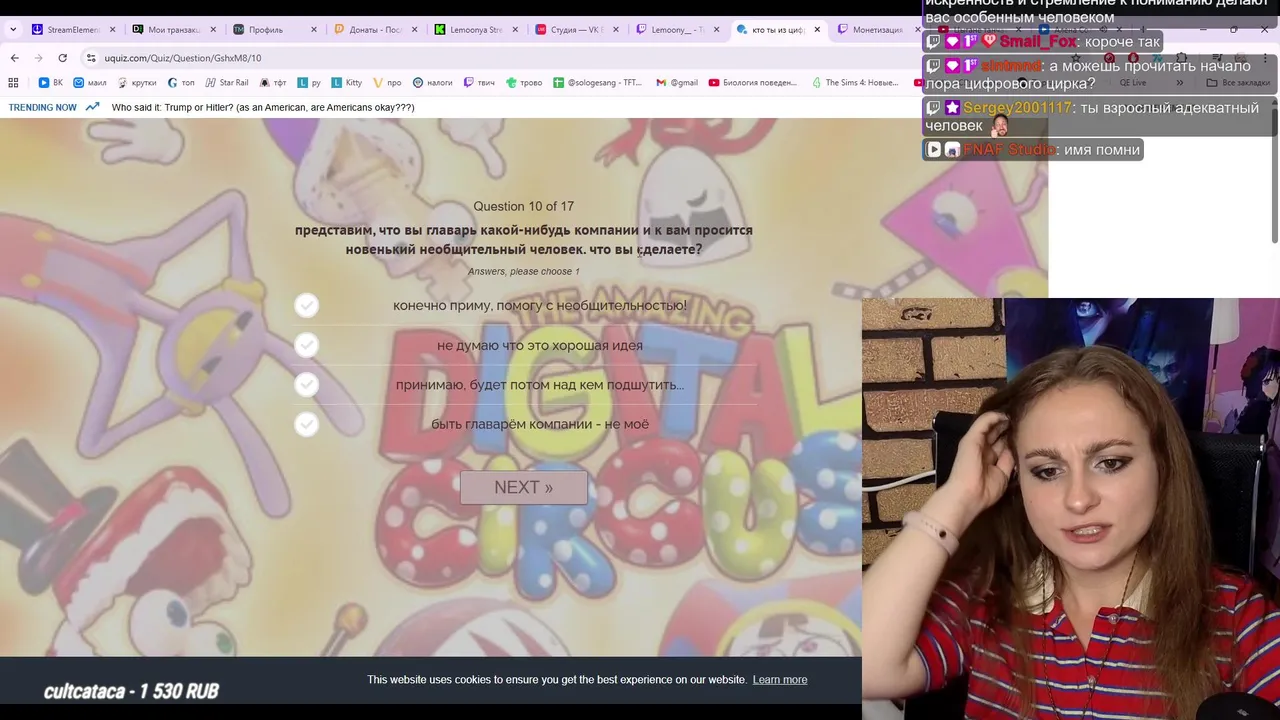Click the NEXT button

coord(523,487)
